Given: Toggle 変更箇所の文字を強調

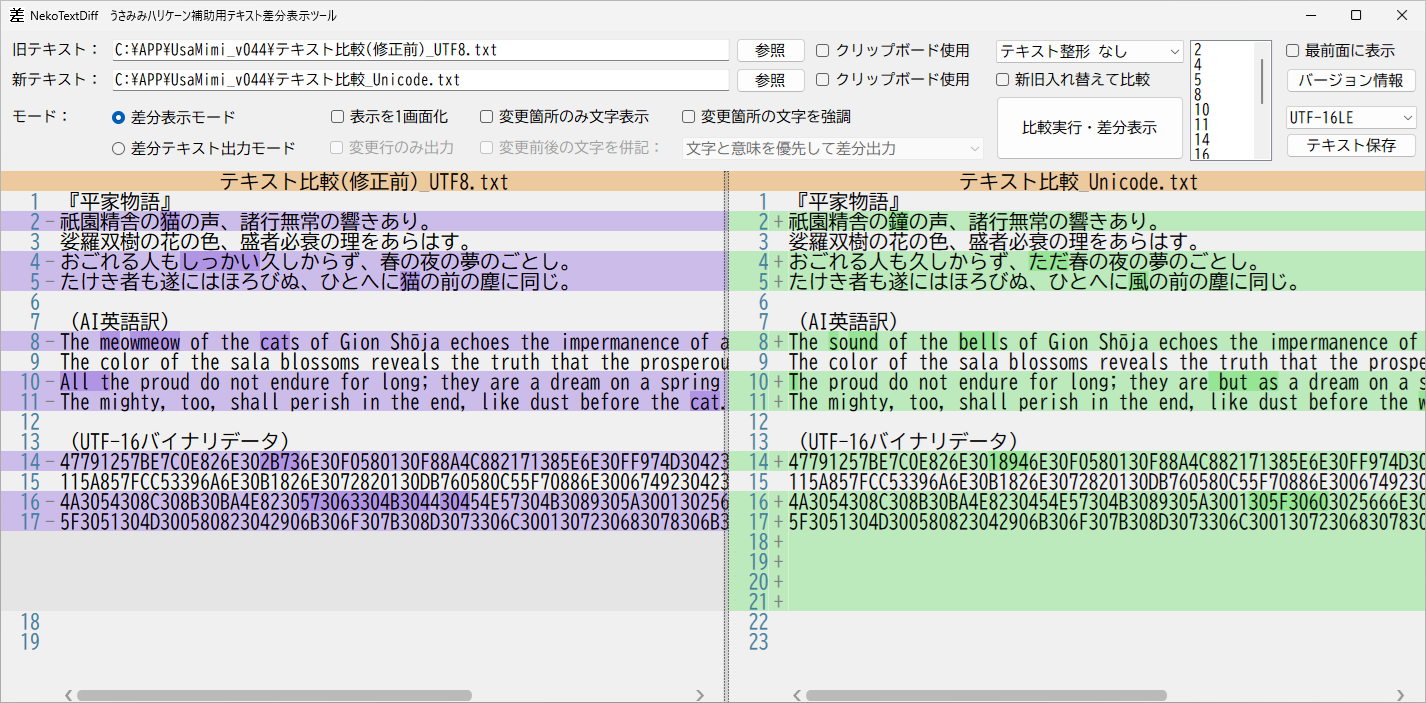Looking at the screenshot, I should pos(688,116).
